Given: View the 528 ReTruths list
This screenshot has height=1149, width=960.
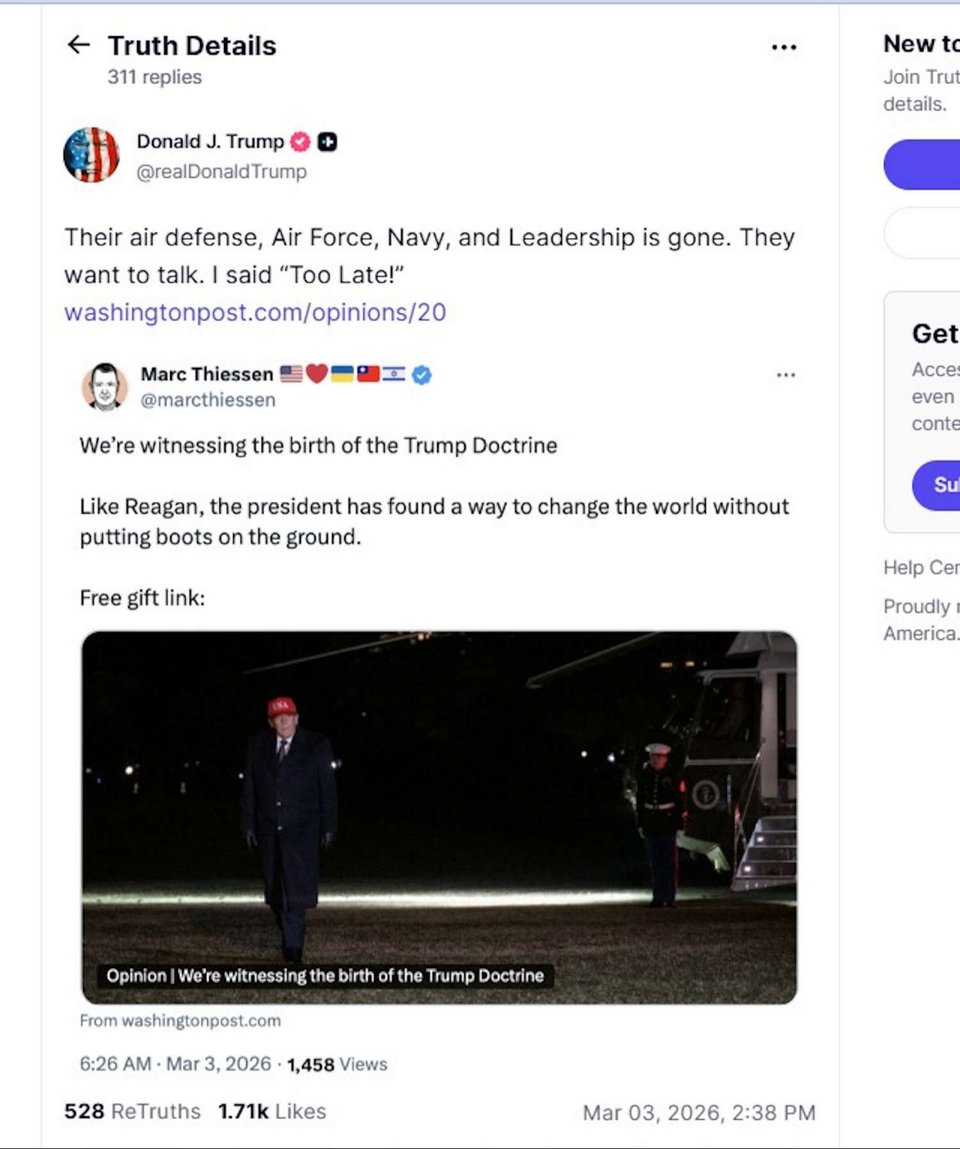Looking at the screenshot, I should [132, 1111].
